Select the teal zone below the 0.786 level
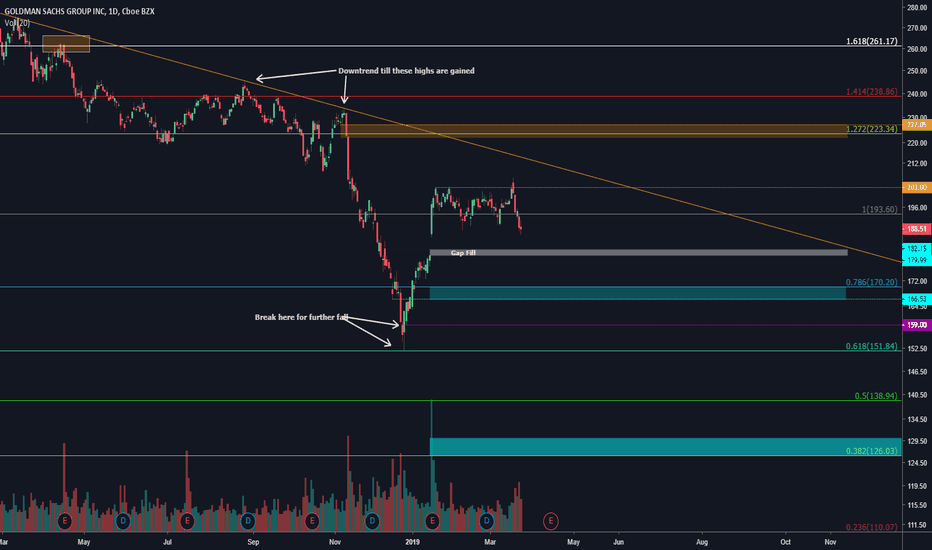932x550 pixels. [637, 293]
